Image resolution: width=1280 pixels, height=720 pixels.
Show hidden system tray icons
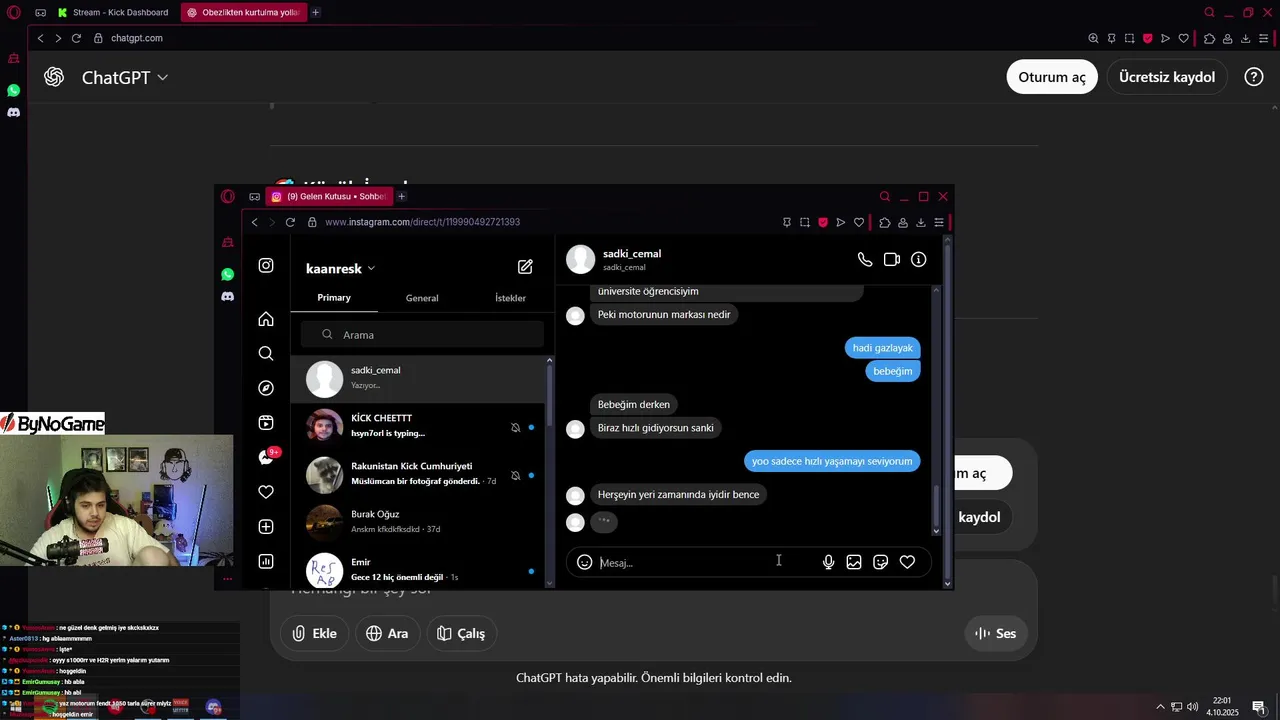[x=1160, y=707]
